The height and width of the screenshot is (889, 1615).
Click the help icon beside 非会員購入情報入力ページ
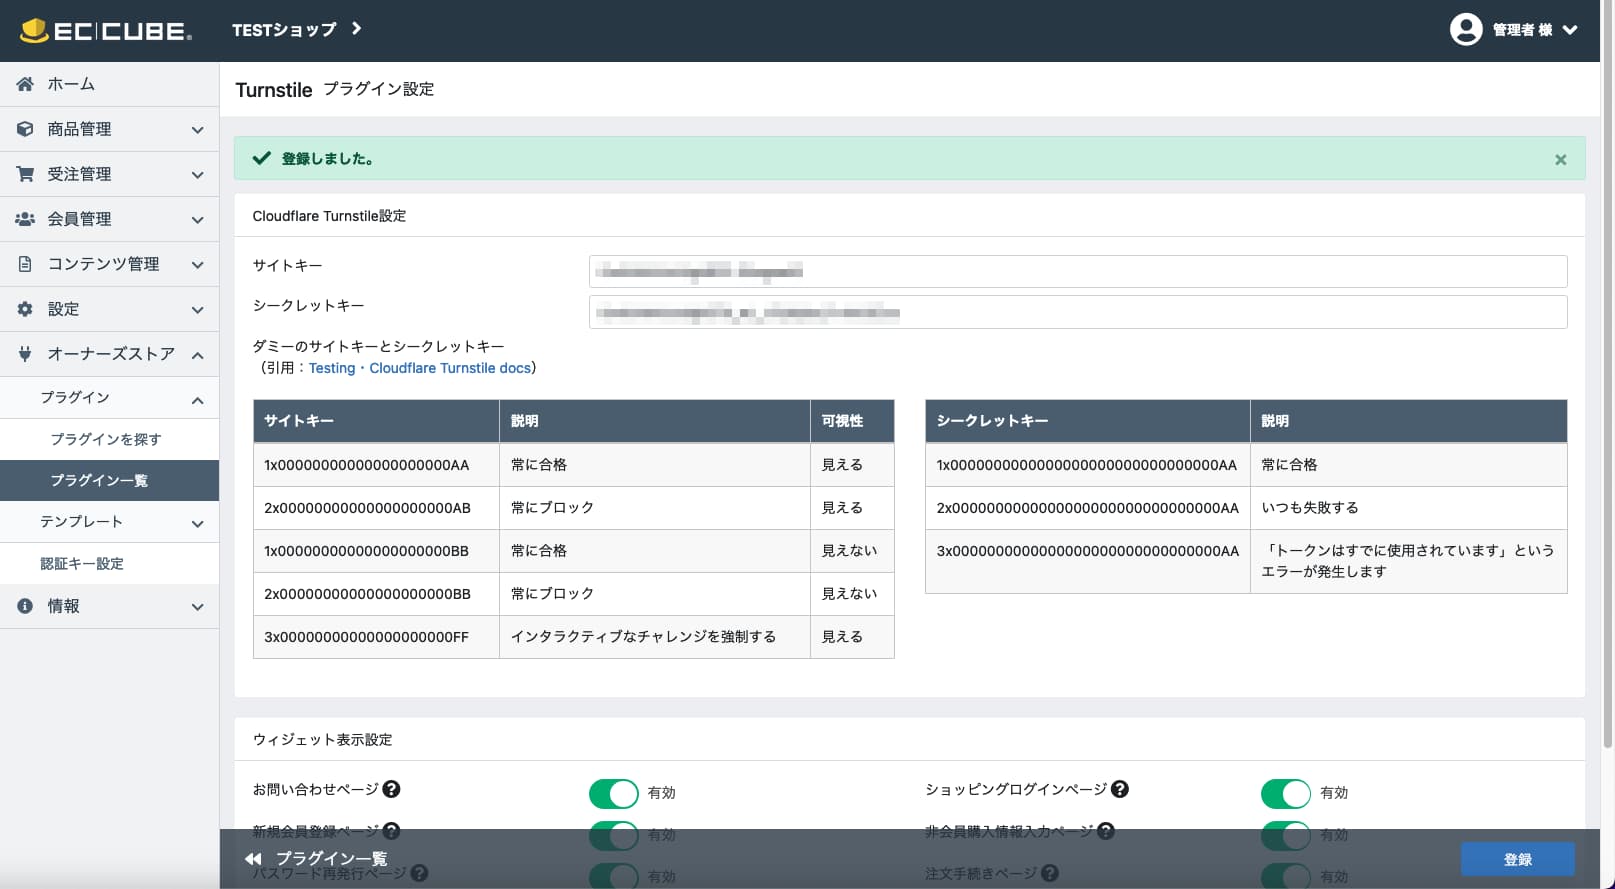[x=1105, y=831]
